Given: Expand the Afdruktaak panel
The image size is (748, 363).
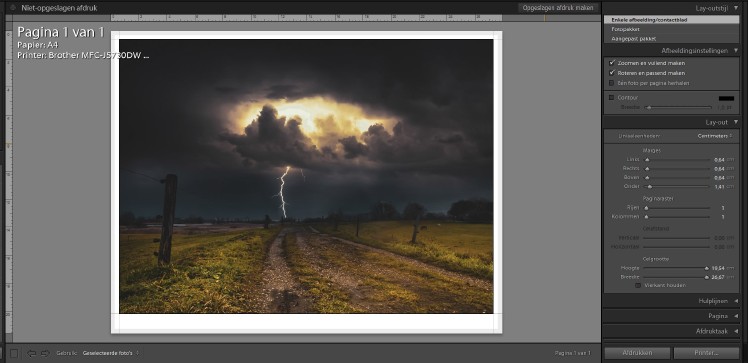Looking at the screenshot, I should pyautogui.click(x=736, y=331).
